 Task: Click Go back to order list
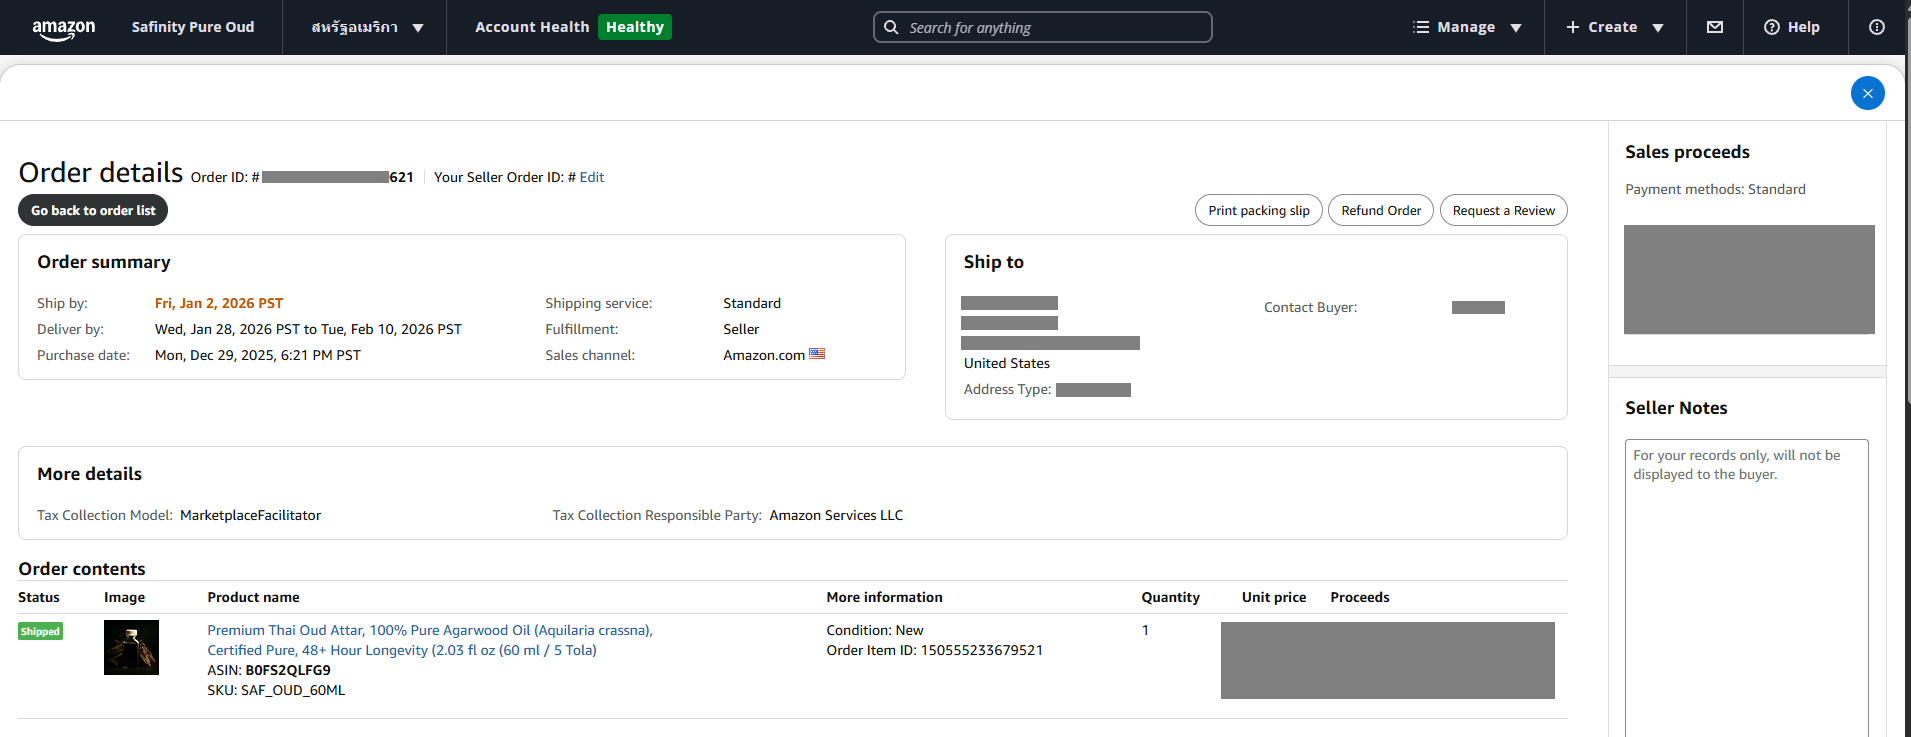93,210
